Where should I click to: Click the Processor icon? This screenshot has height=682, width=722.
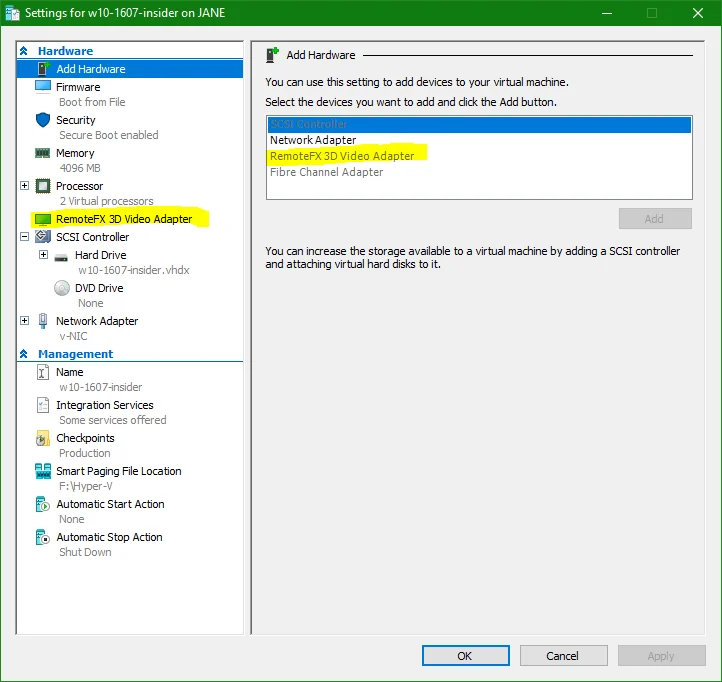tap(43, 186)
